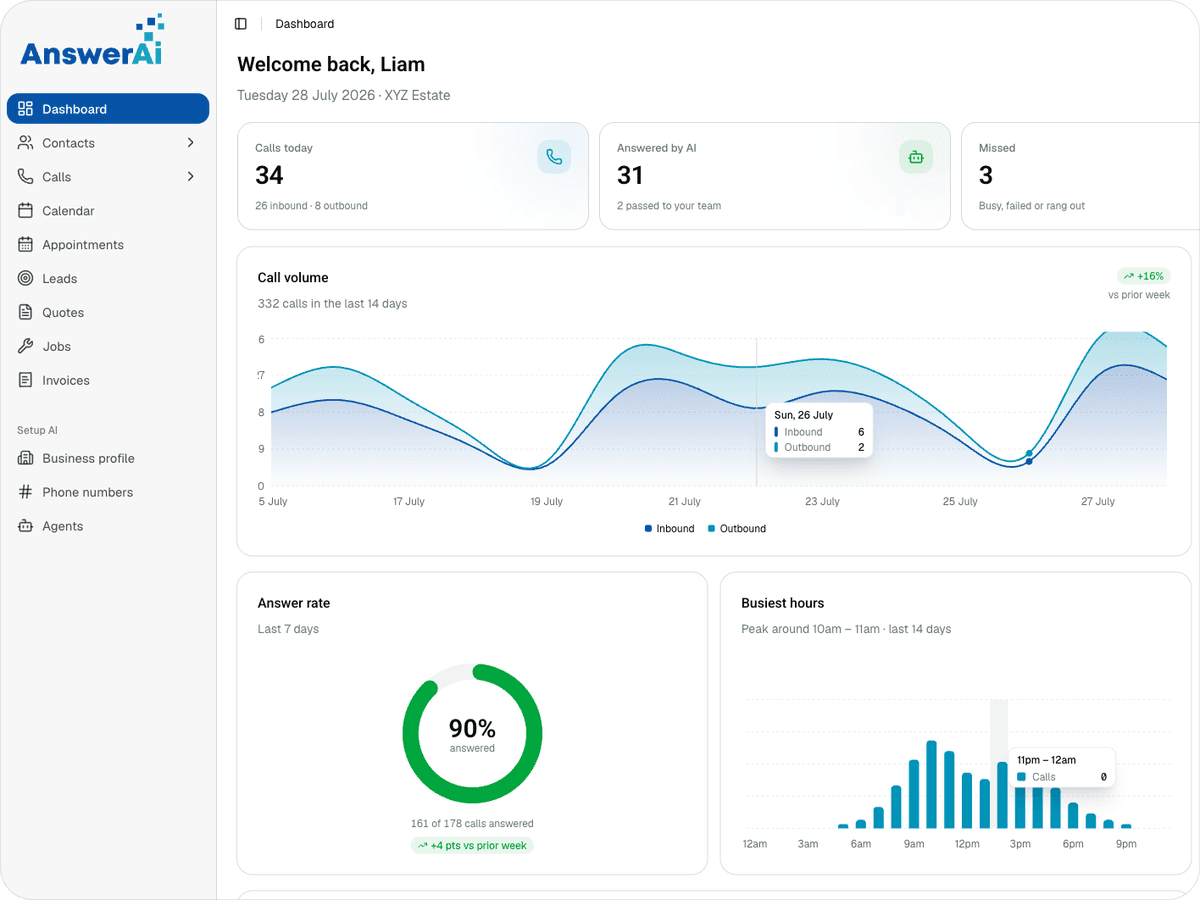Click the Dashboard grid icon in sidebar
The width and height of the screenshot is (1200, 900).
pos(25,109)
